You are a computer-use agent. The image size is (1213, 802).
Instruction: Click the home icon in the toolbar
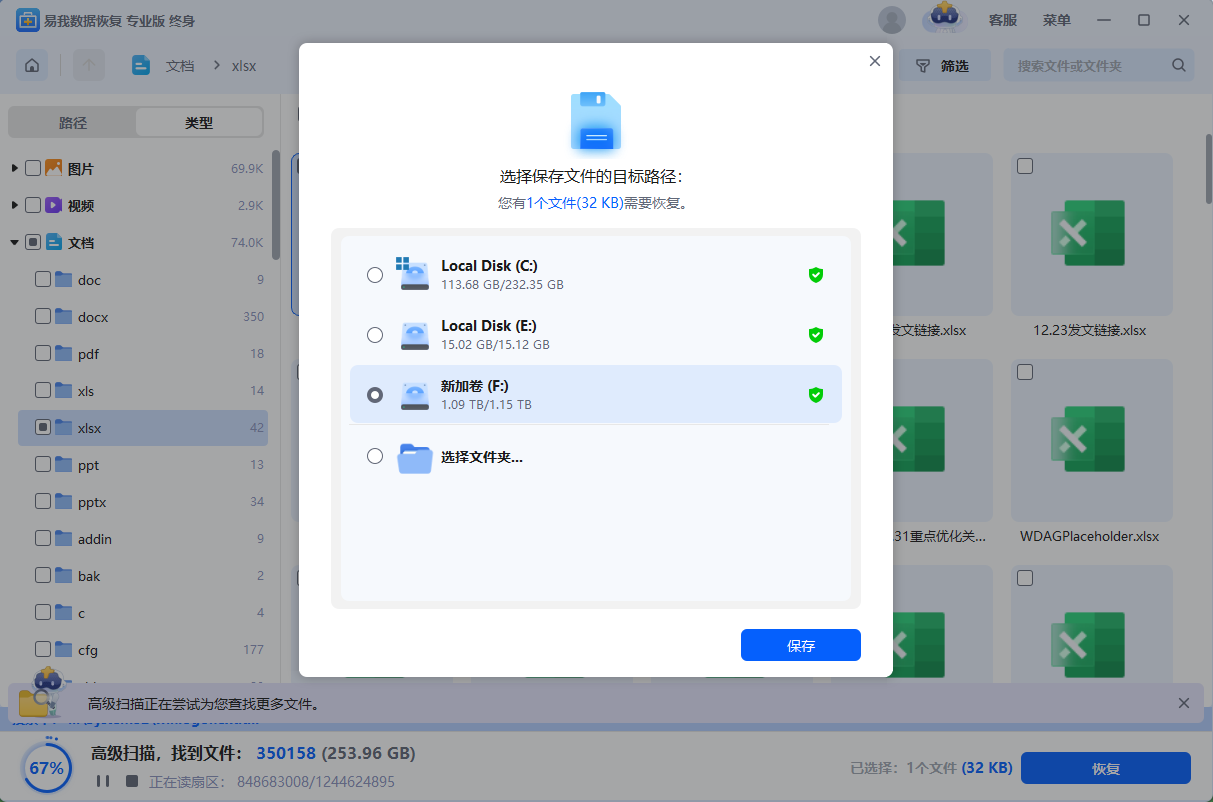coord(32,66)
